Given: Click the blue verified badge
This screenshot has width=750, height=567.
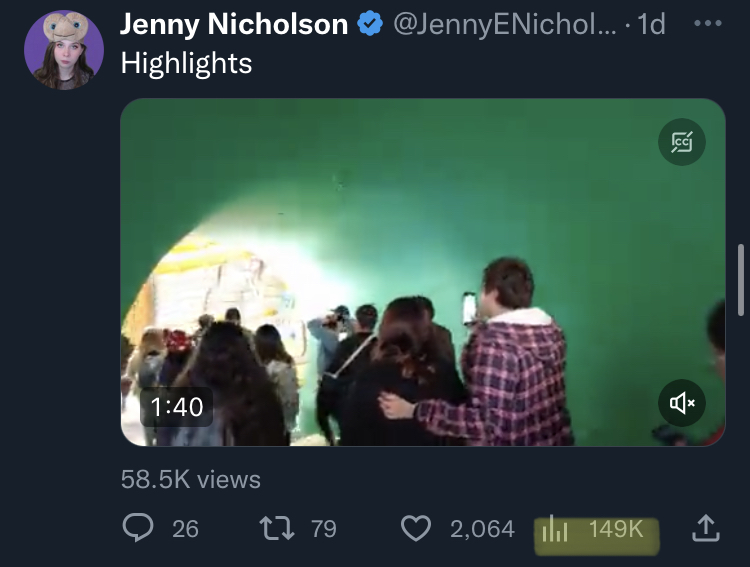Looking at the screenshot, I should pyautogui.click(x=371, y=25).
